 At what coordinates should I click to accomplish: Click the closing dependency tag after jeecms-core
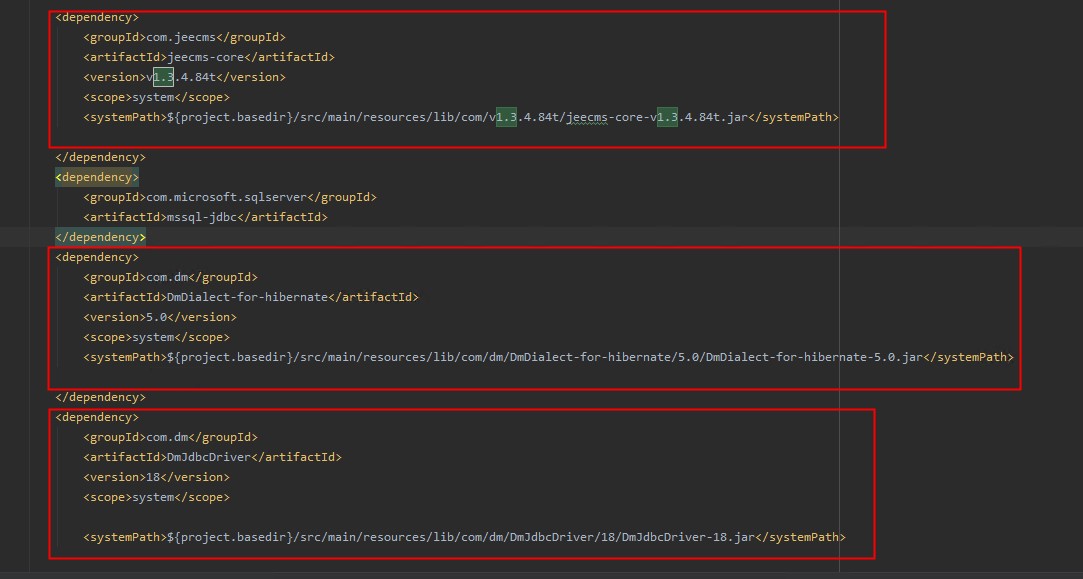click(x=100, y=157)
